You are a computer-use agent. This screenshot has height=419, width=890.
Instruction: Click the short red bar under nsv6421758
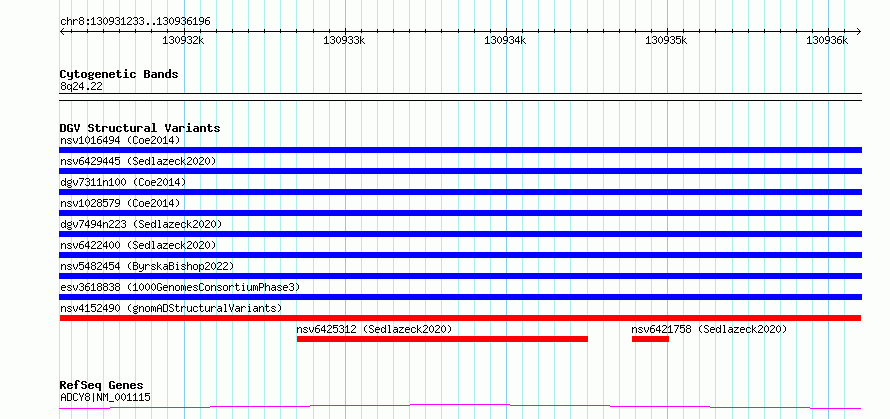[x=650, y=339]
